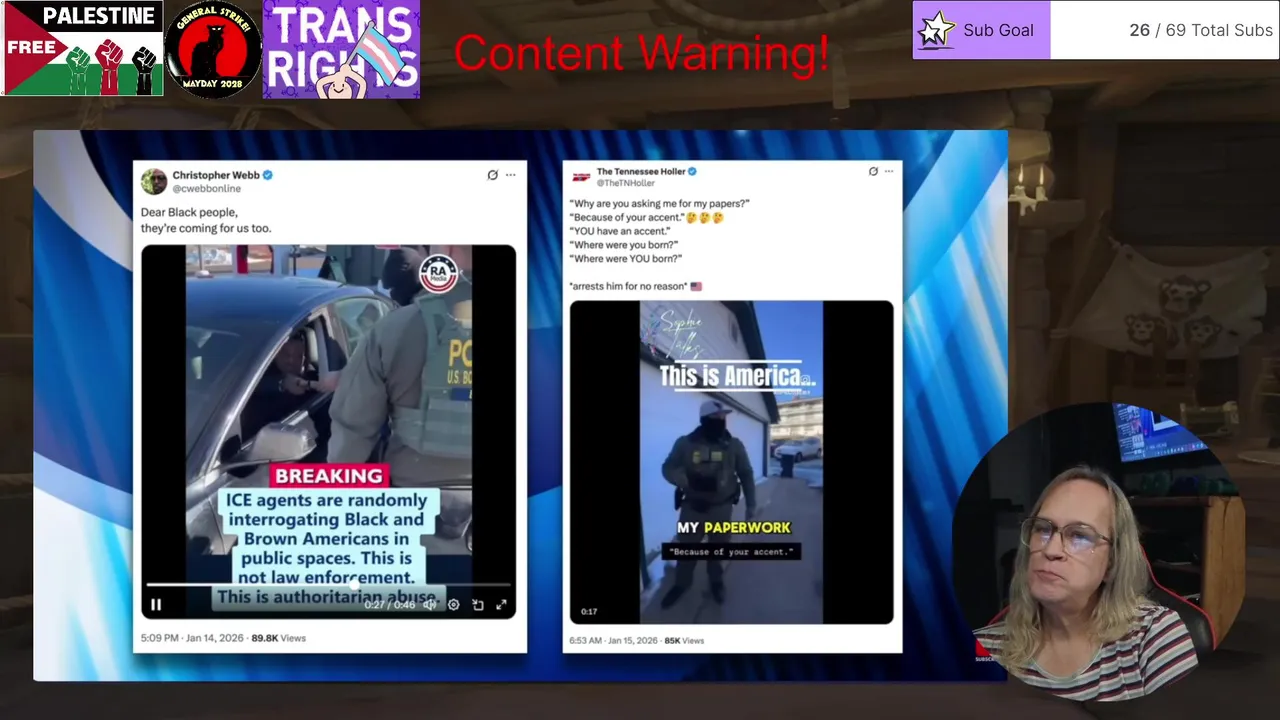
Task: Click the Grok icon on Christopher Webb tweet
Action: pos(492,175)
